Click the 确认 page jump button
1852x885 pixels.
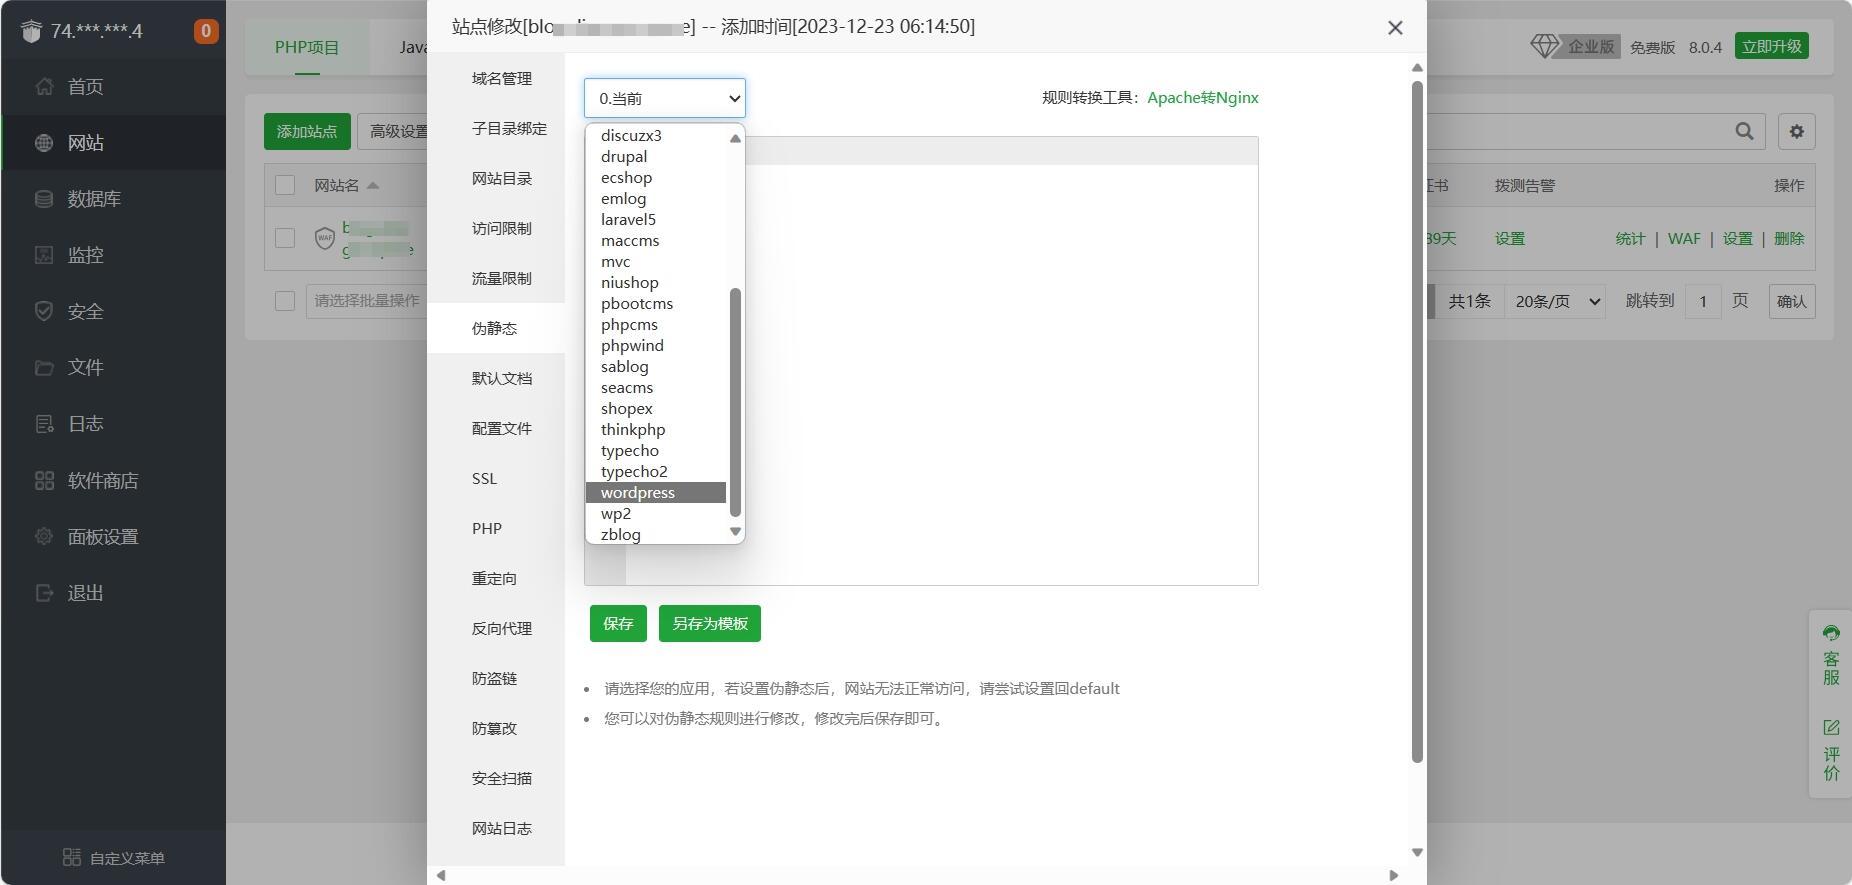[1791, 301]
